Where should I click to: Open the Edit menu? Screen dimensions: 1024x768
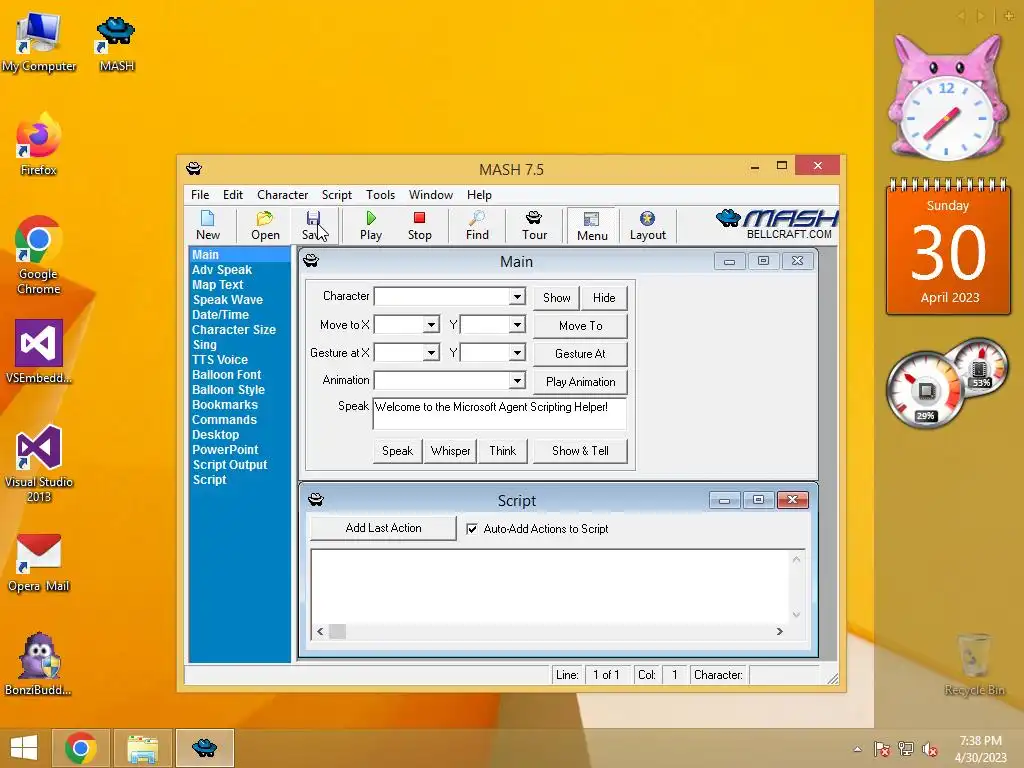pos(232,195)
